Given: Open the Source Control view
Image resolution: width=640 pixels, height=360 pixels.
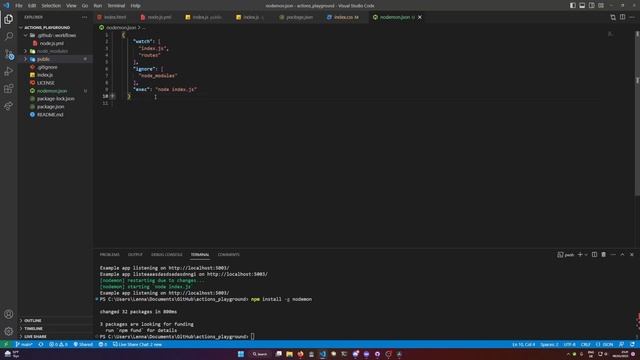Looking at the screenshot, I should coord(9,54).
